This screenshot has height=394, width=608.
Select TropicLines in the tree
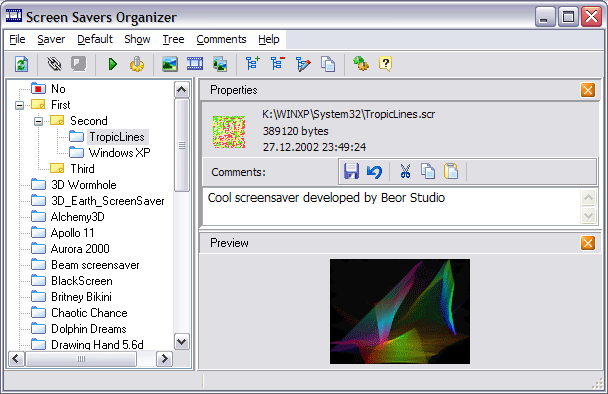click(x=117, y=137)
